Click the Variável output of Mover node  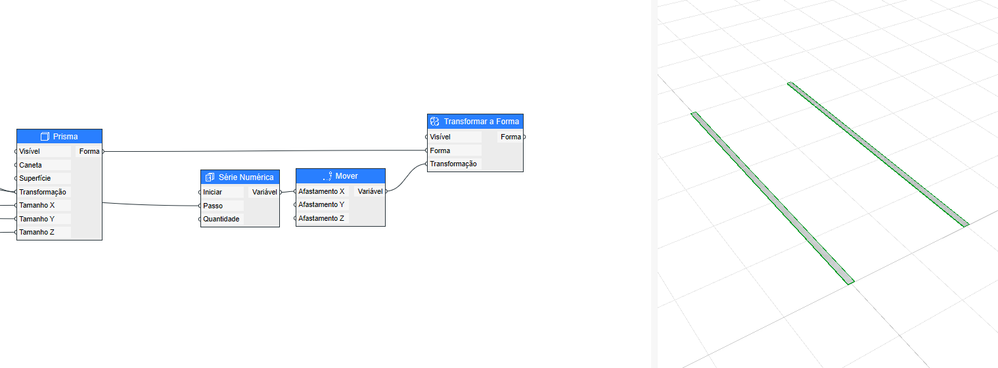point(370,191)
